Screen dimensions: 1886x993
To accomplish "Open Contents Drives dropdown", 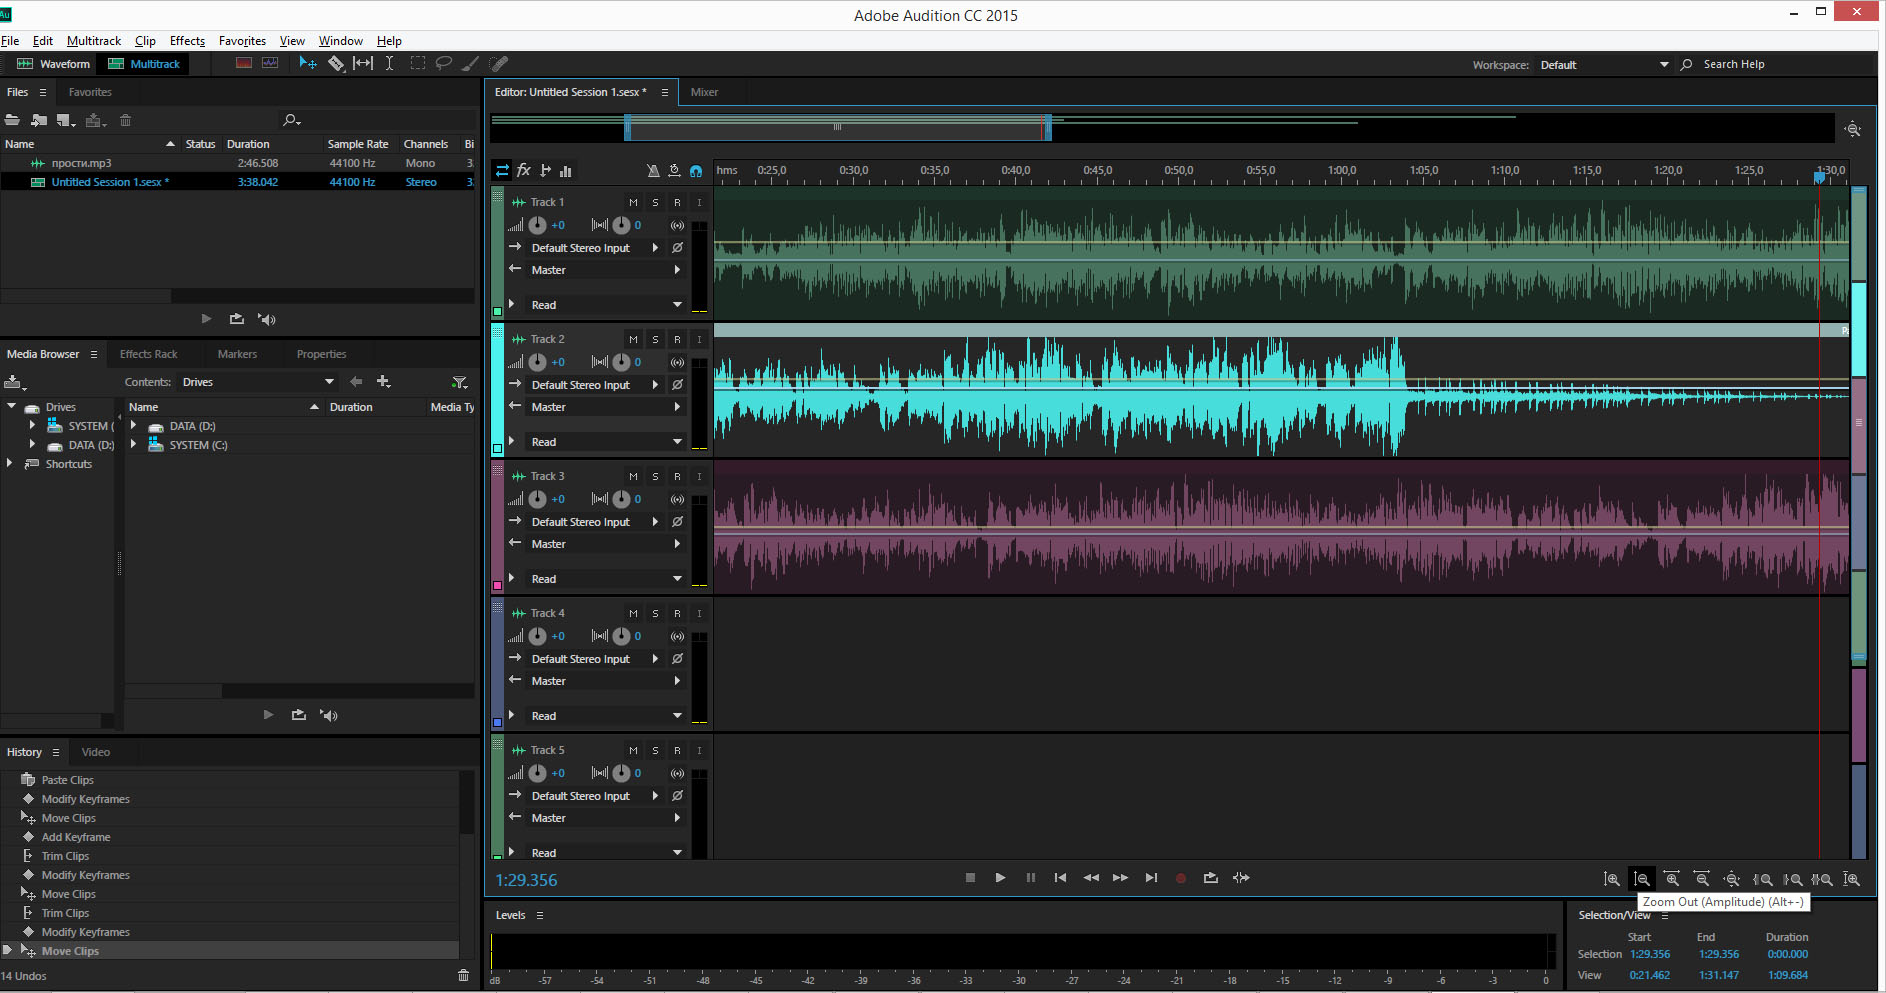I will (x=258, y=382).
